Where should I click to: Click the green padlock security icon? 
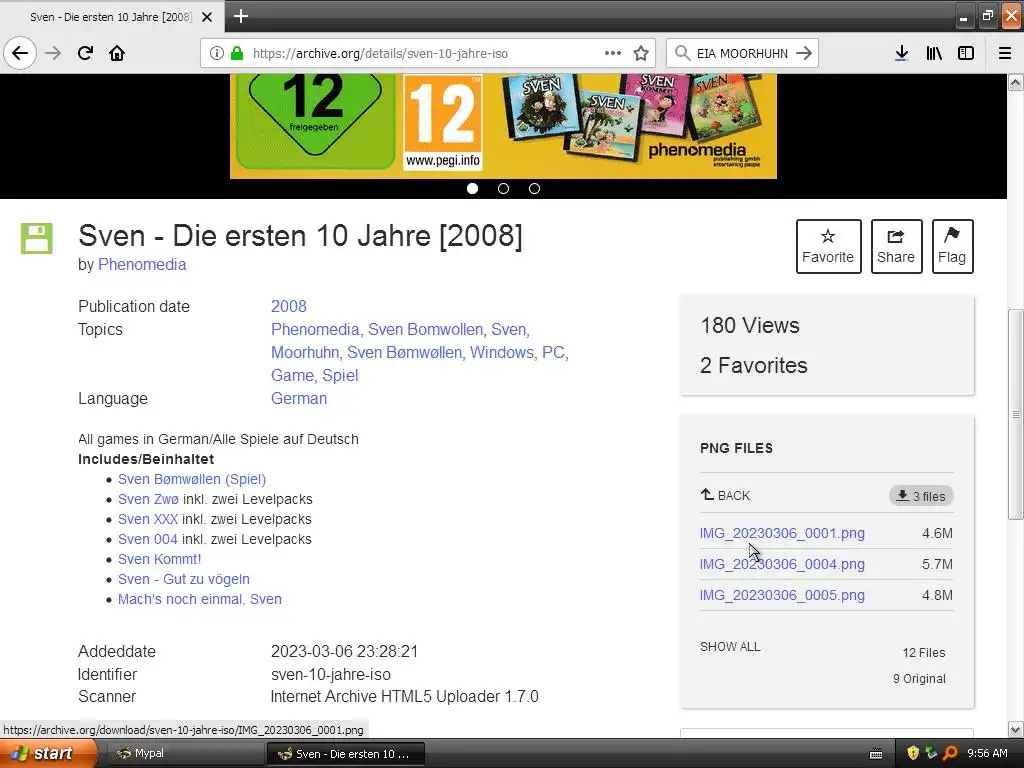237,53
